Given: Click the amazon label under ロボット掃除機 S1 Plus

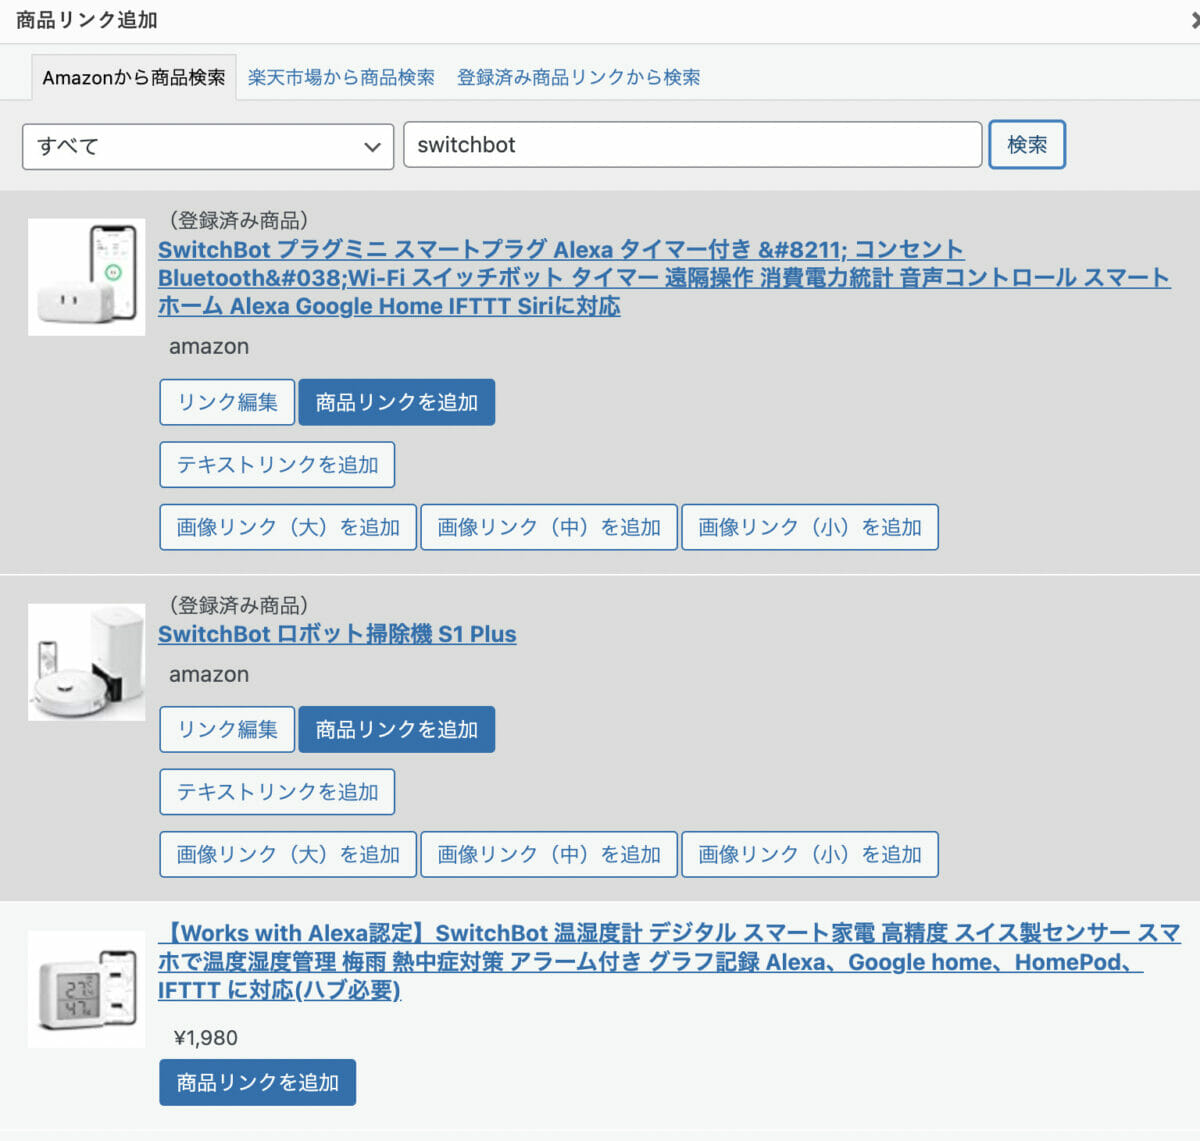Looking at the screenshot, I should 209,674.
